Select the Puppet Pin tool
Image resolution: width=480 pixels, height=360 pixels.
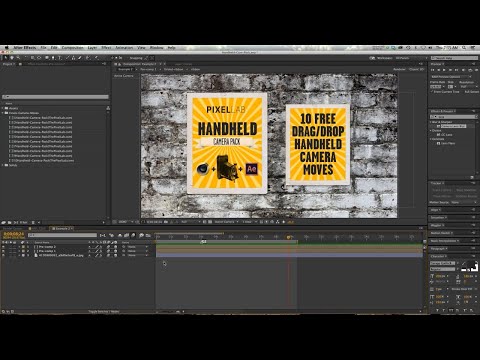96,58
